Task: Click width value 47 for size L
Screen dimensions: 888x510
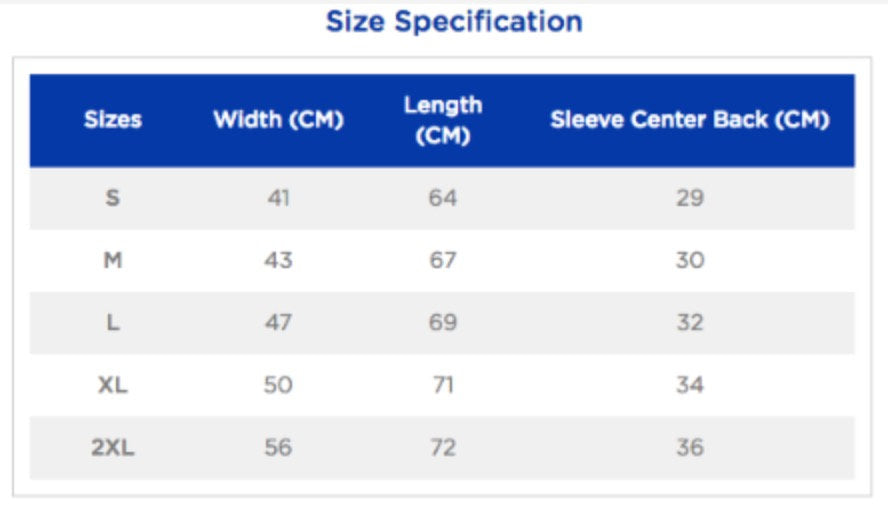Action: pos(278,323)
